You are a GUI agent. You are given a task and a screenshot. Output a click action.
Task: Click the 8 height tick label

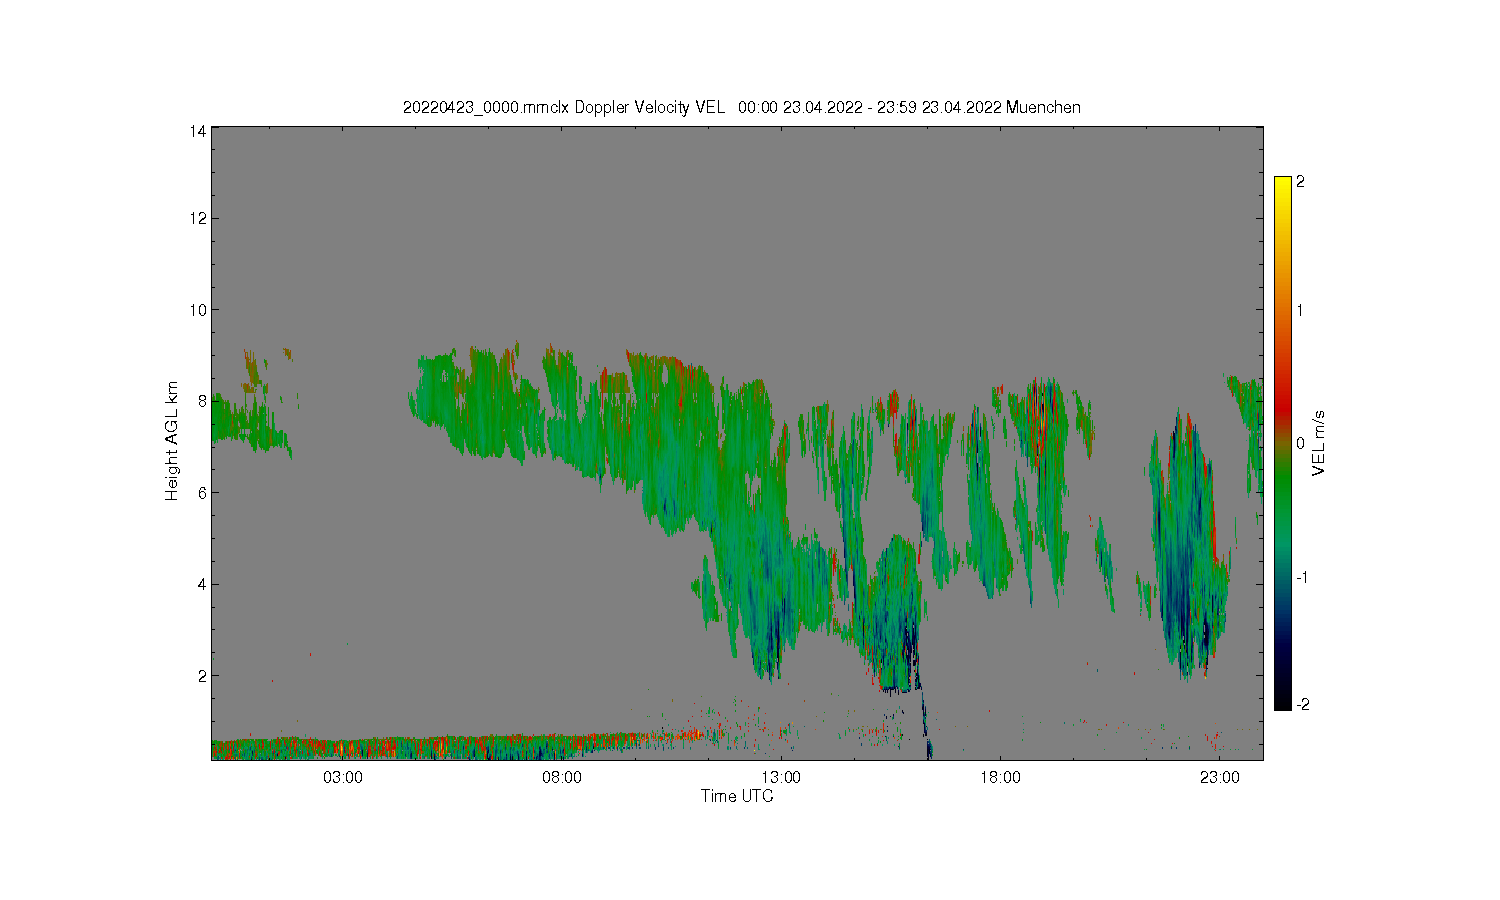(203, 401)
